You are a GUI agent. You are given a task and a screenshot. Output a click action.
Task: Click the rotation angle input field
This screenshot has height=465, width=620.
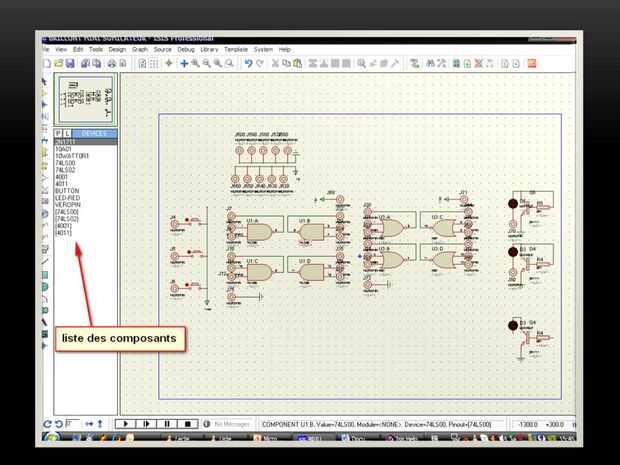pyautogui.click(x=72, y=424)
